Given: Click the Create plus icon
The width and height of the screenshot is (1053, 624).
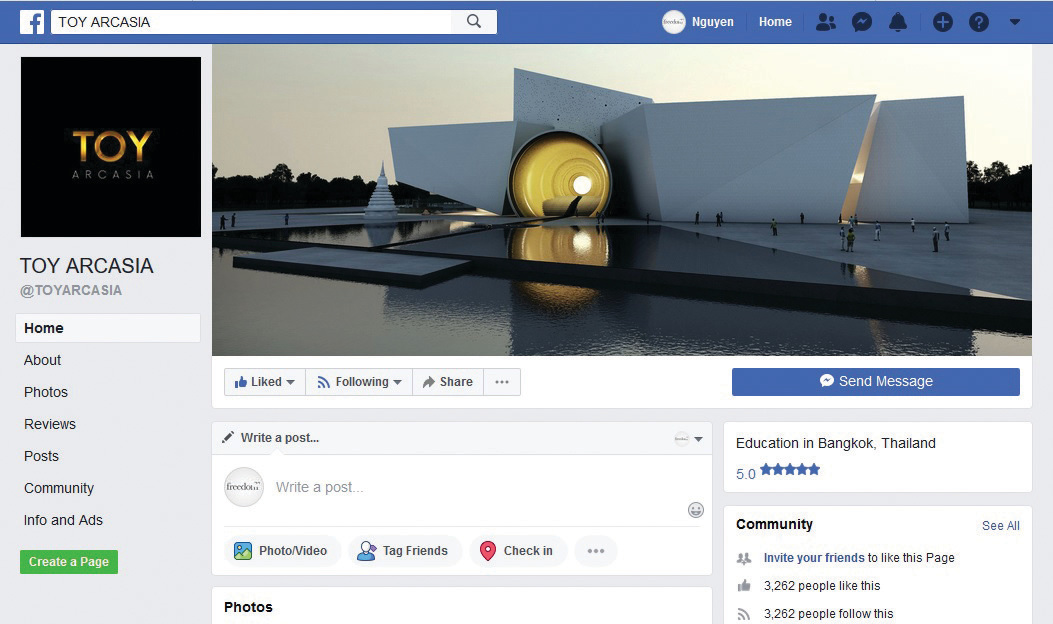Looking at the screenshot, I should pos(942,22).
